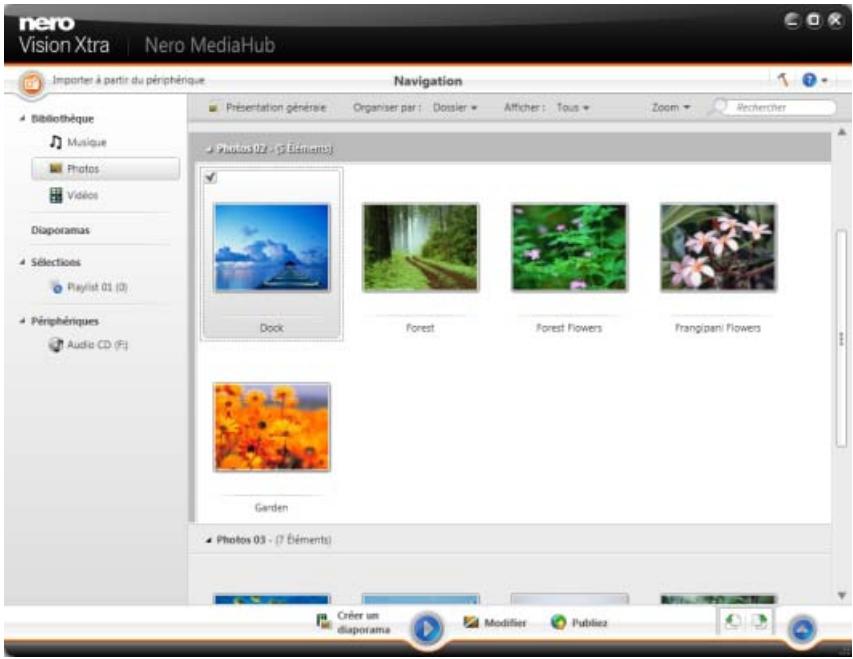Collapse the Photos 03 group

[x=209, y=540]
